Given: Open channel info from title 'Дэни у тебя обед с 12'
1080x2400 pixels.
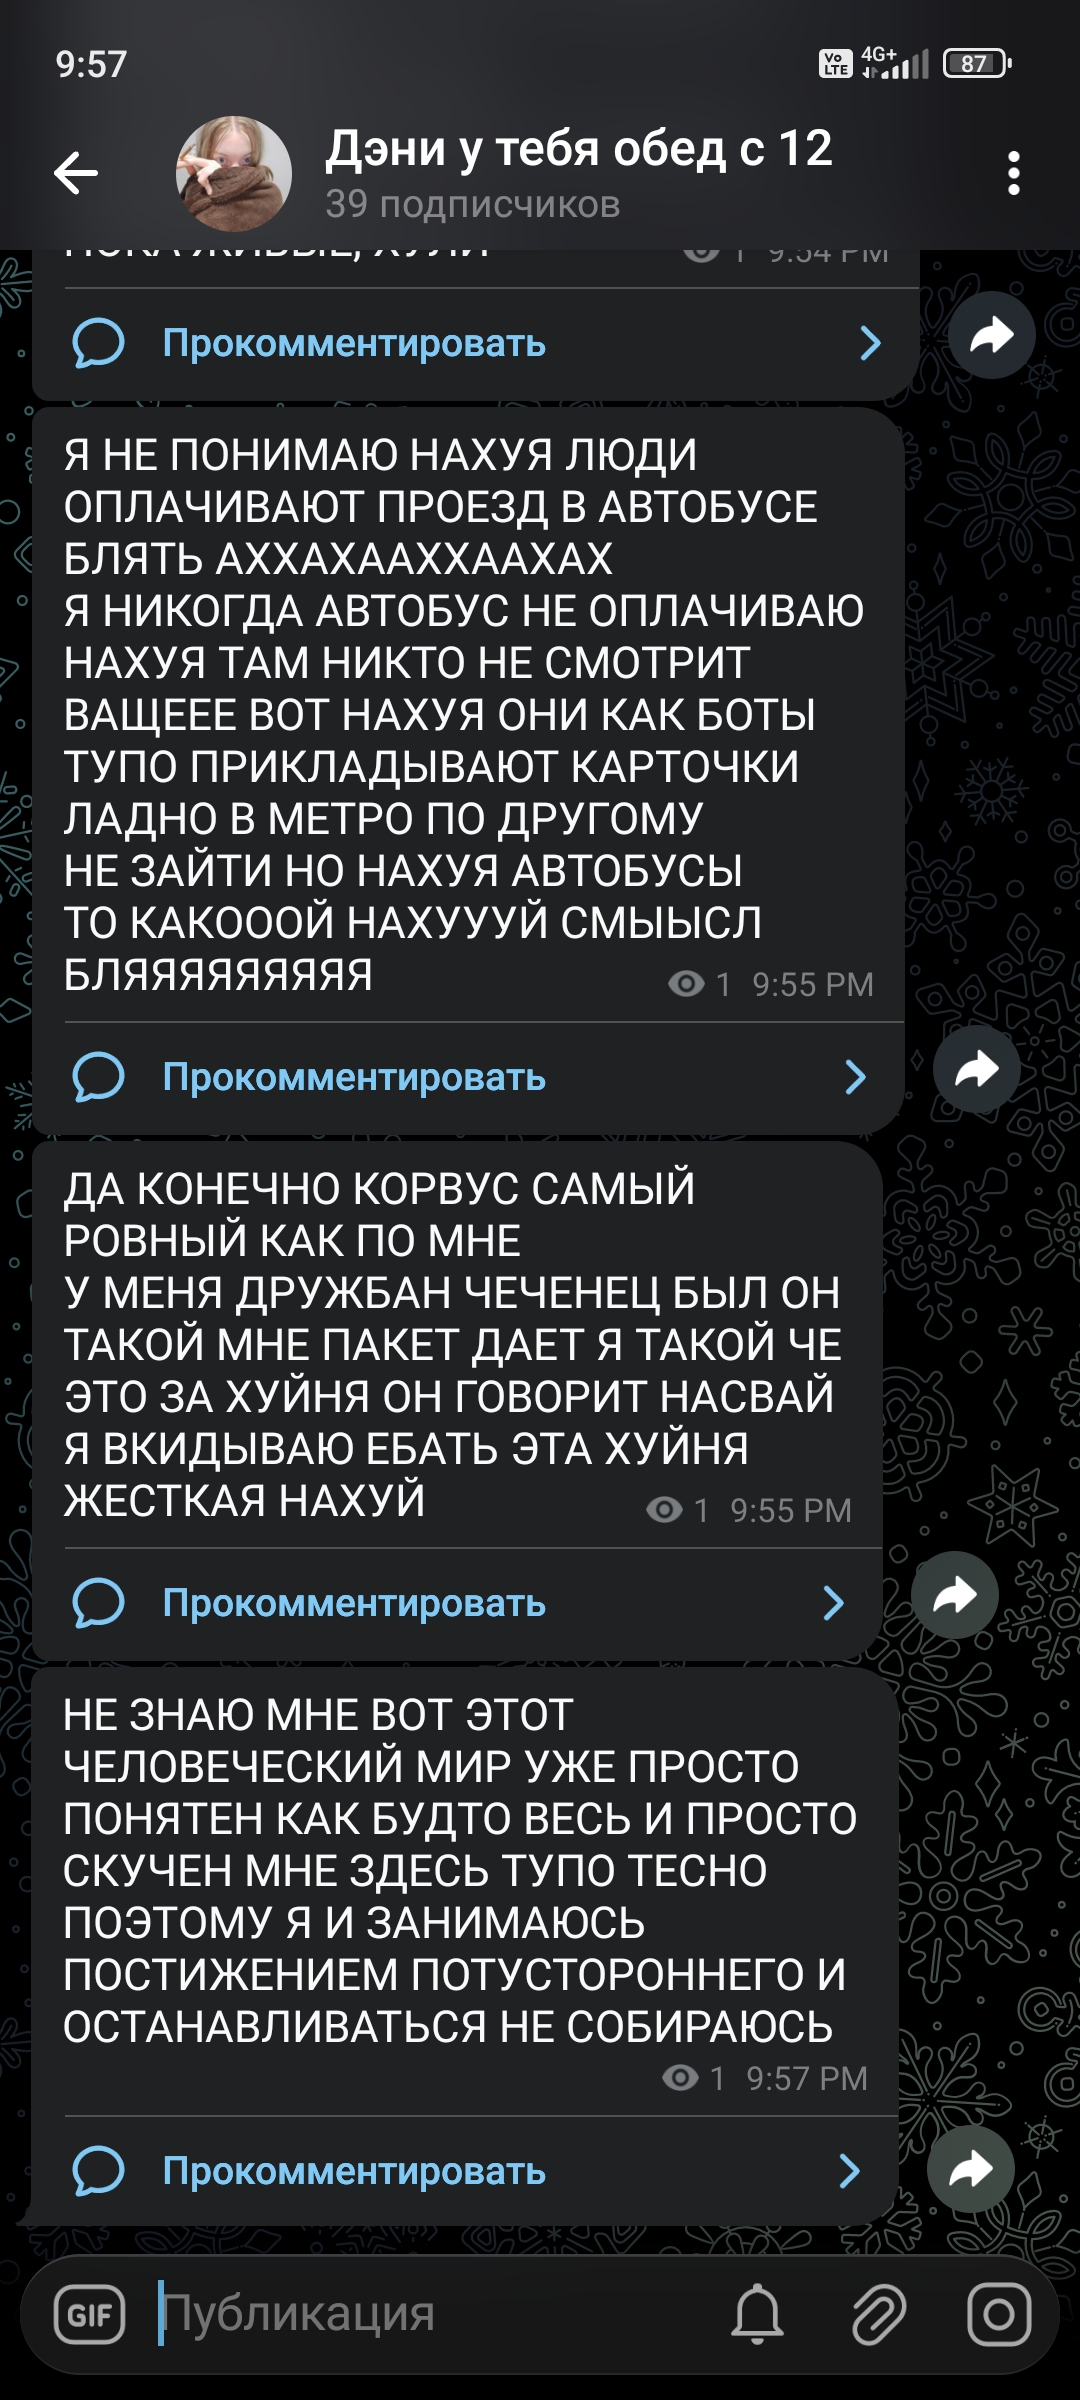Looking at the screenshot, I should [579, 148].
